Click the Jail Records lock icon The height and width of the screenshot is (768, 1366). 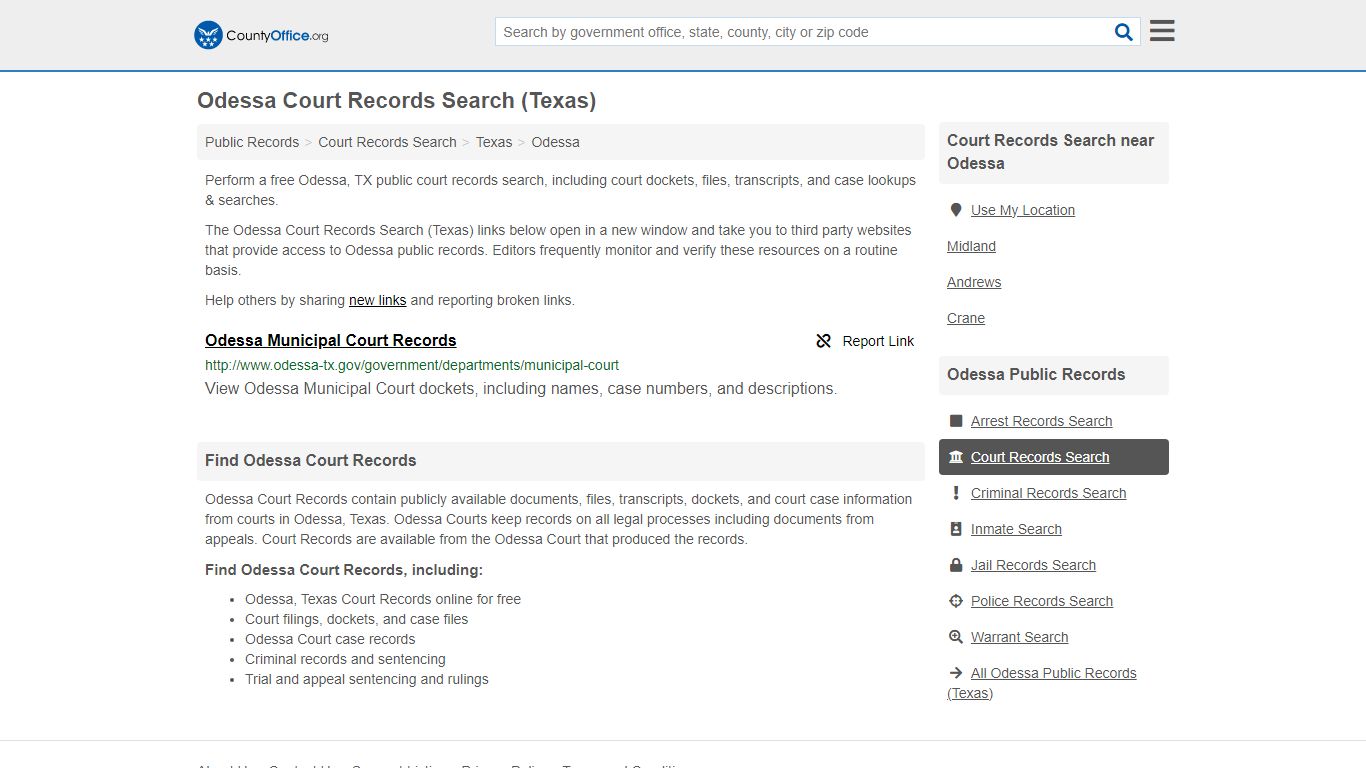click(x=956, y=565)
